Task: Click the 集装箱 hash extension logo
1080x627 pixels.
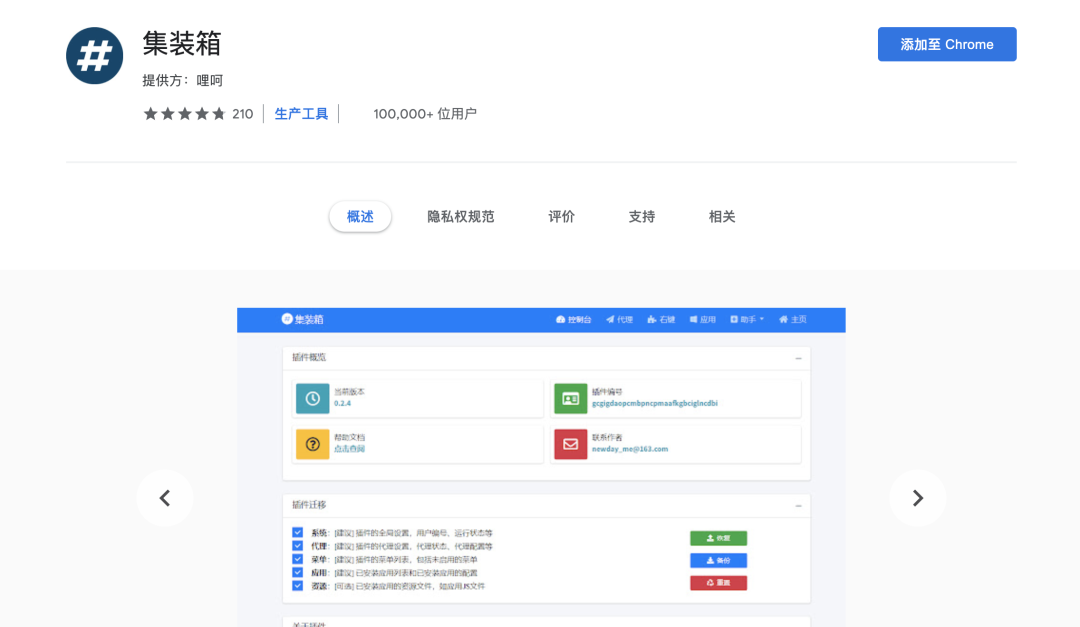Action: tap(94, 56)
